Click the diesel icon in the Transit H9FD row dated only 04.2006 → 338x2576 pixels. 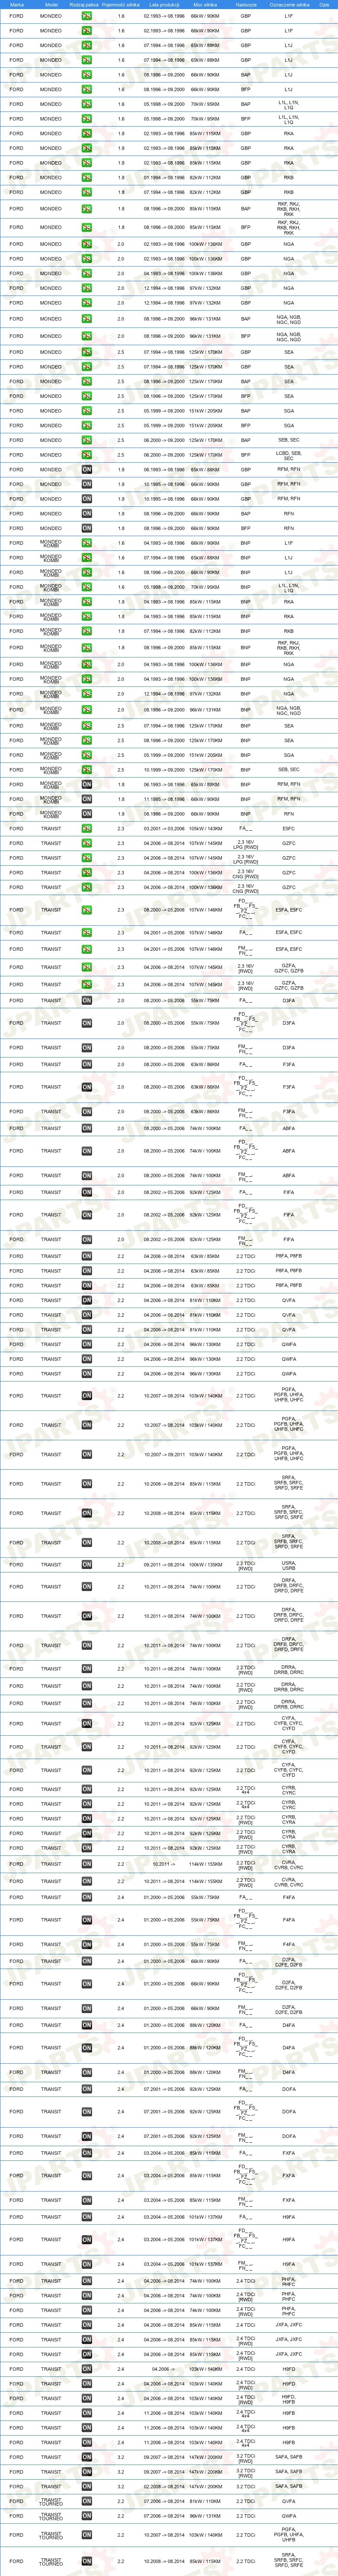tap(87, 2369)
